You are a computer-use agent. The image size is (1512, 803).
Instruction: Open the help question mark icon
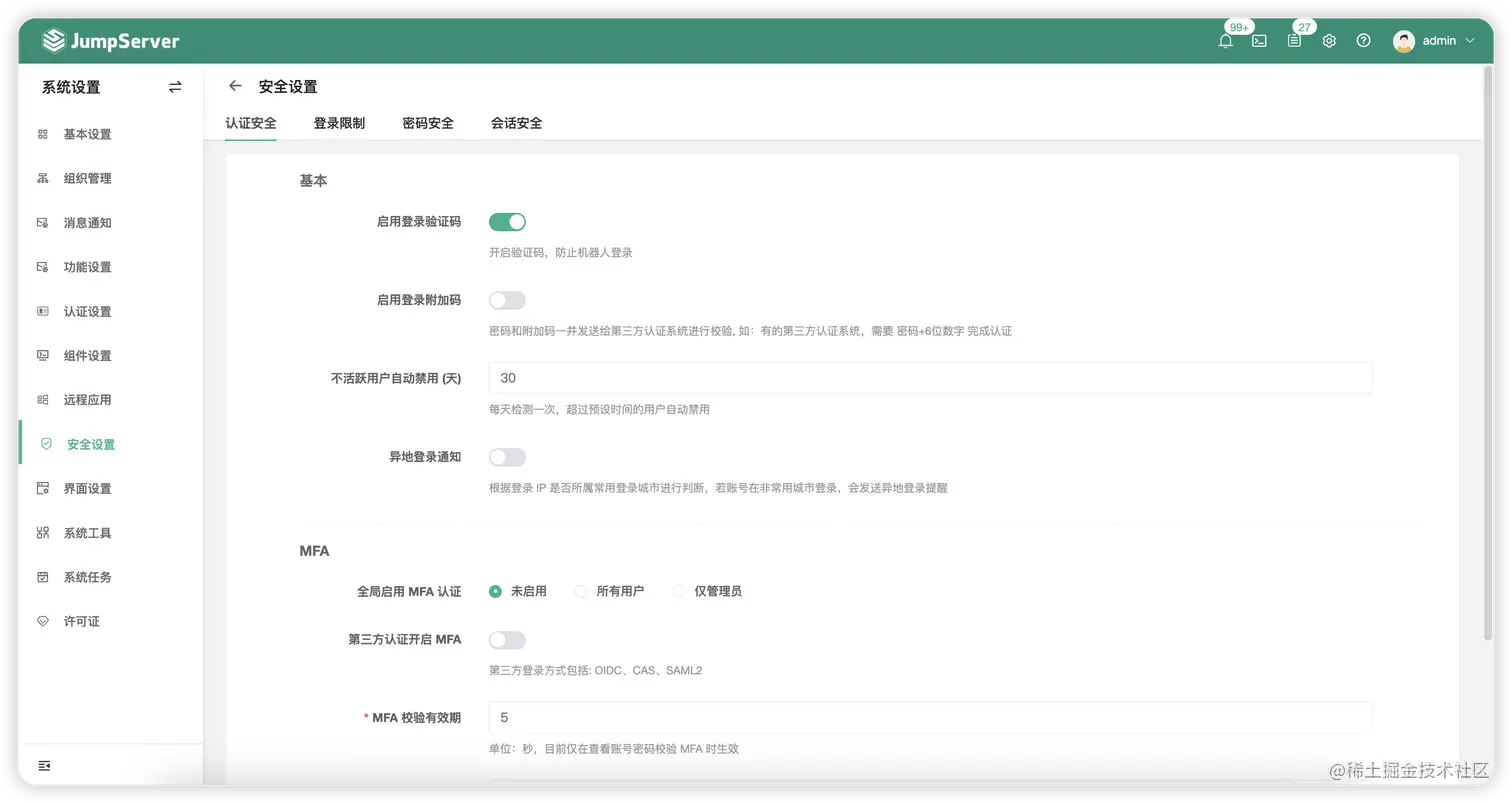pos(1363,41)
